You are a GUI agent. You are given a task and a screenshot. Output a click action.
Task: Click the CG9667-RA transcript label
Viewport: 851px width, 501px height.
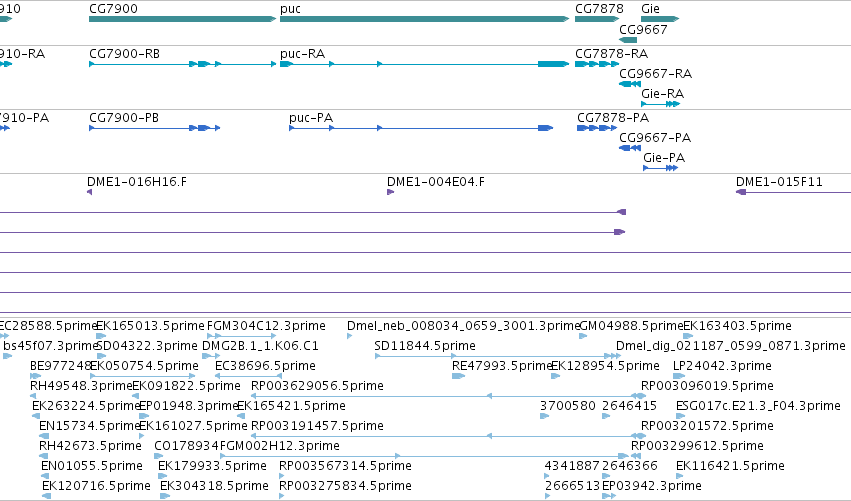pos(655,74)
